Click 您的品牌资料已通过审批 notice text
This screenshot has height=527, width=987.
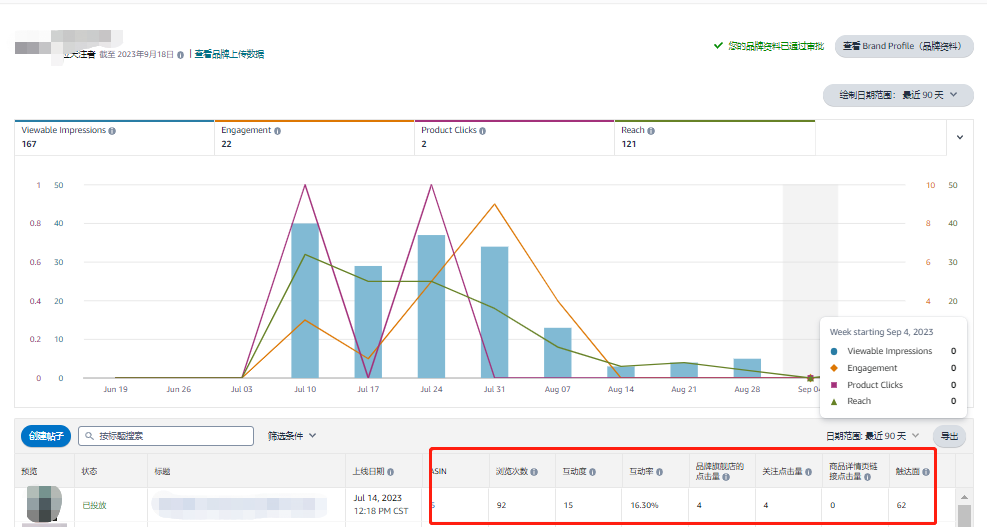(x=776, y=46)
